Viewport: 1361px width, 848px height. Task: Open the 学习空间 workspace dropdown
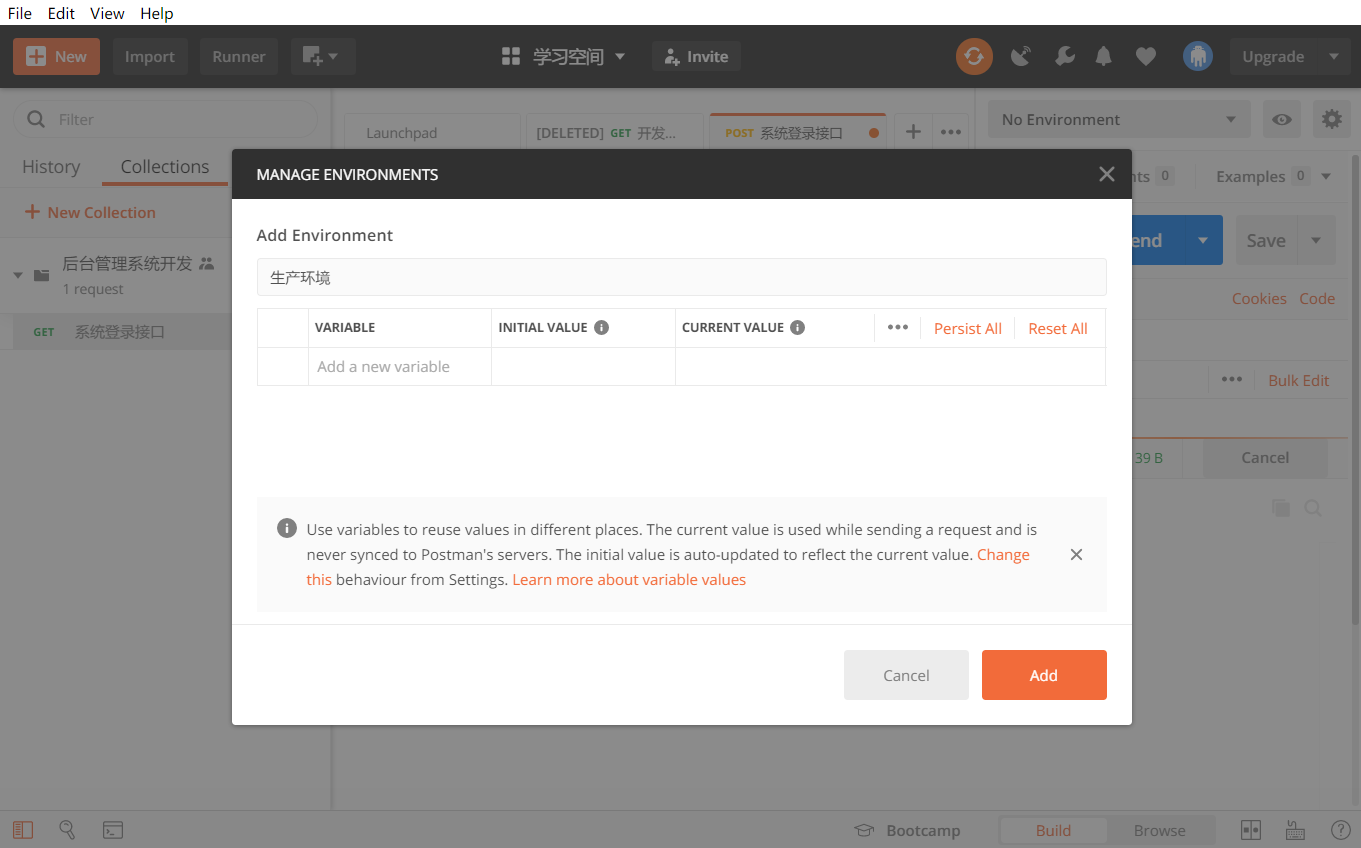(x=564, y=57)
